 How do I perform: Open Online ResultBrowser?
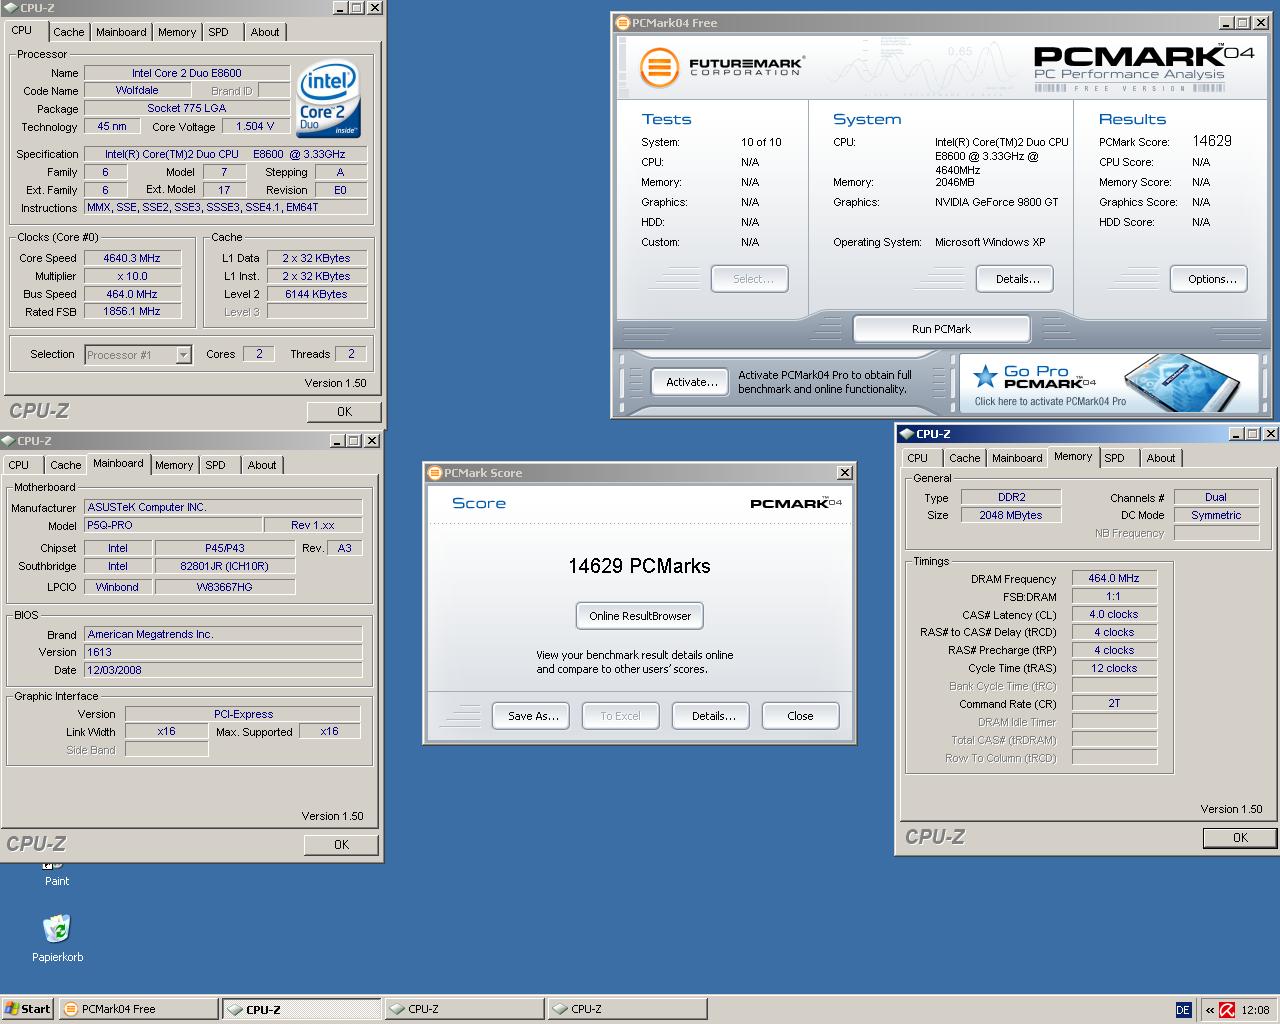[640, 616]
